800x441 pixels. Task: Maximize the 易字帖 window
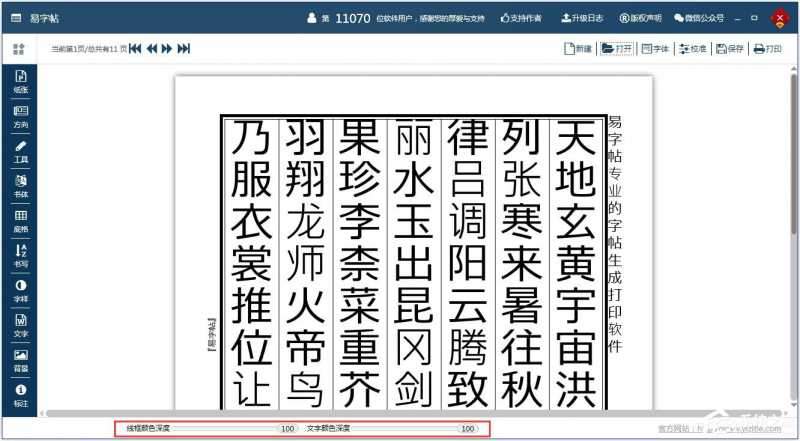[755, 18]
